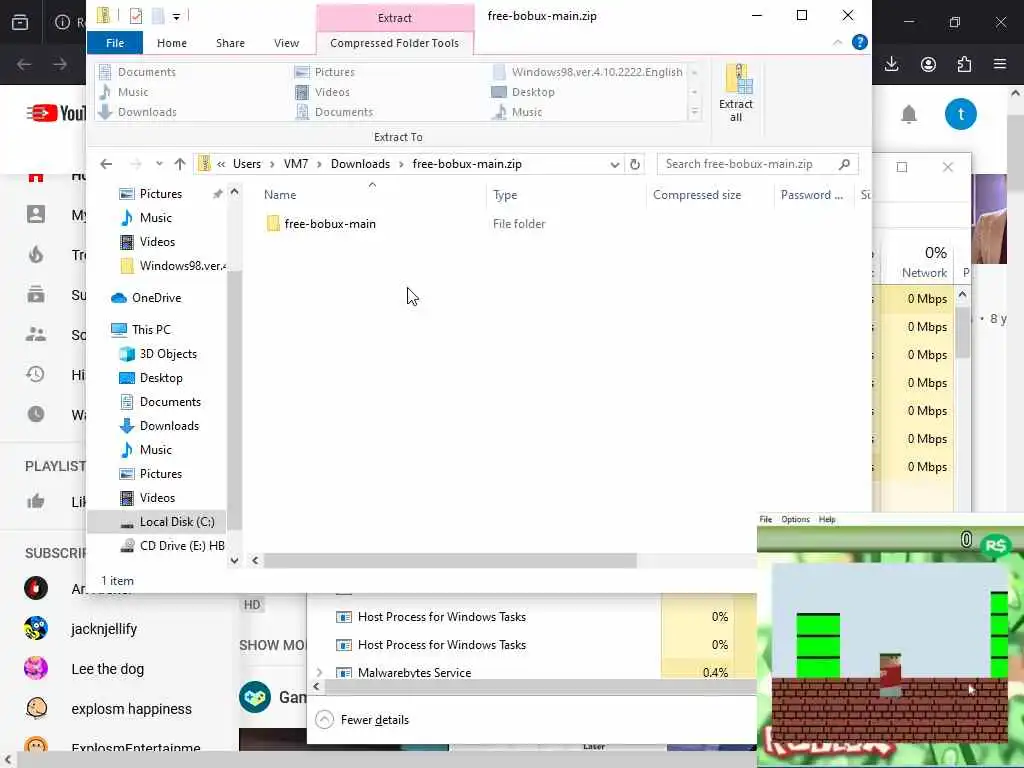Expand the Malwarebytes Service process row
1024x768 pixels.
319,672
